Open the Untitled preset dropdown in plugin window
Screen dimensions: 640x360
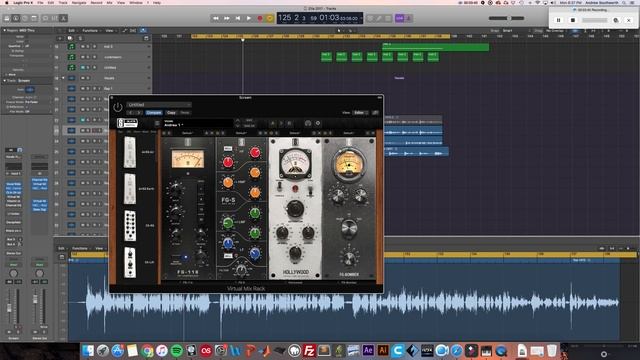pos(159,105)
